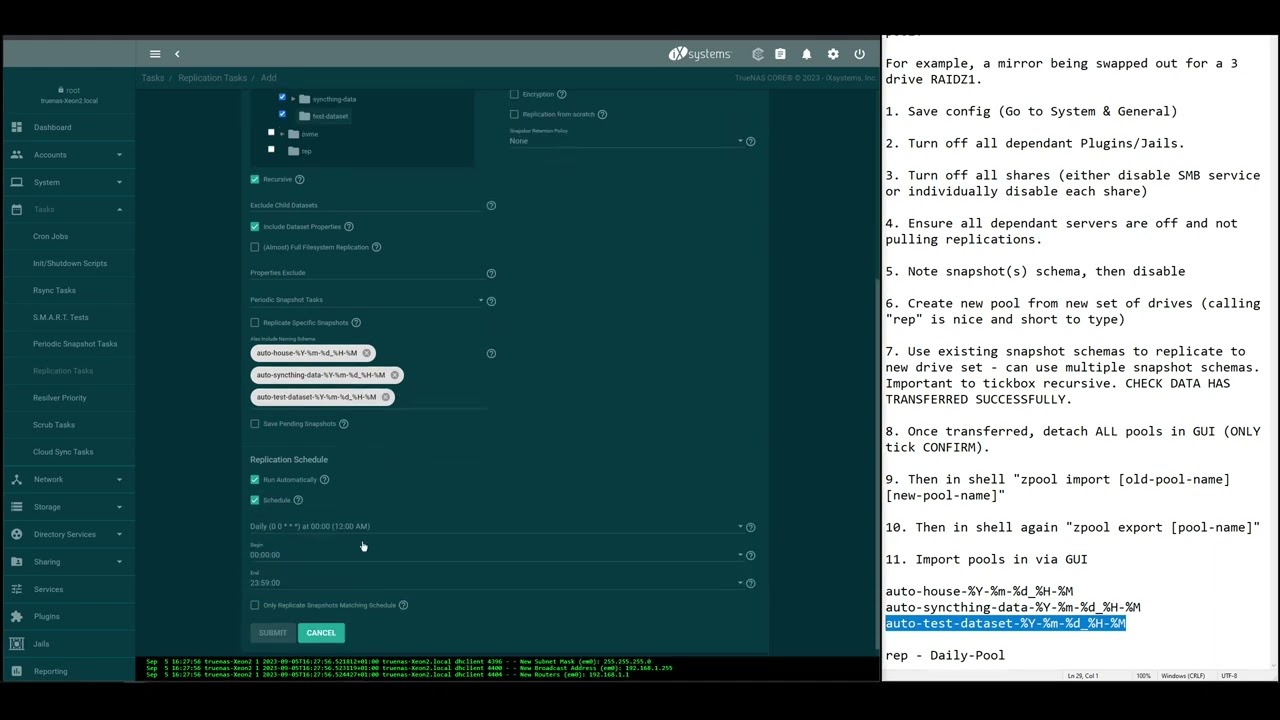Open the Begin time dropdown
Image resolution: width=1280 pixels, height=720 pixels.
point(497,555)
